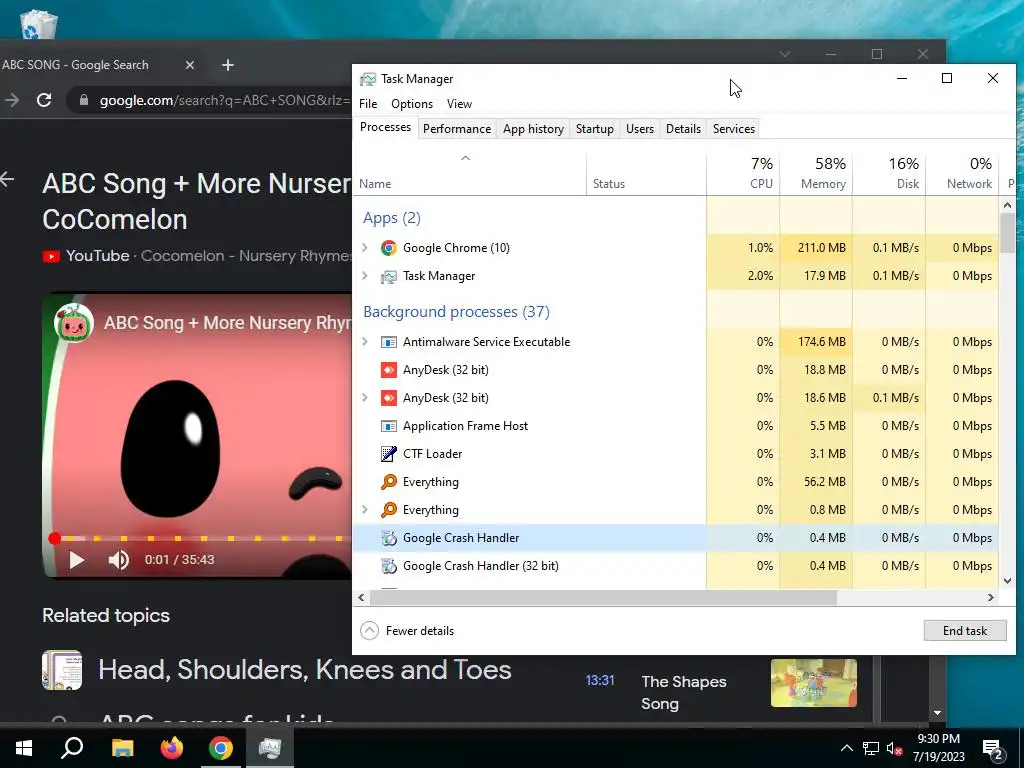Image resolution: width=1024 pixels, height=768 pixels.
Task: Click the Task Manager horizontal scrollbar
Action: [x=603, y=597]
